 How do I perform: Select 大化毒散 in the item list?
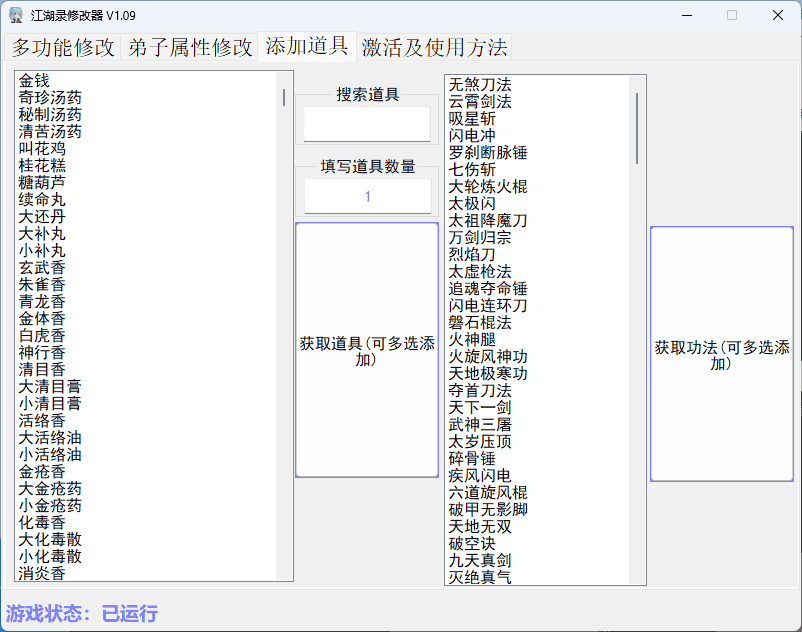tap(50, 539)
